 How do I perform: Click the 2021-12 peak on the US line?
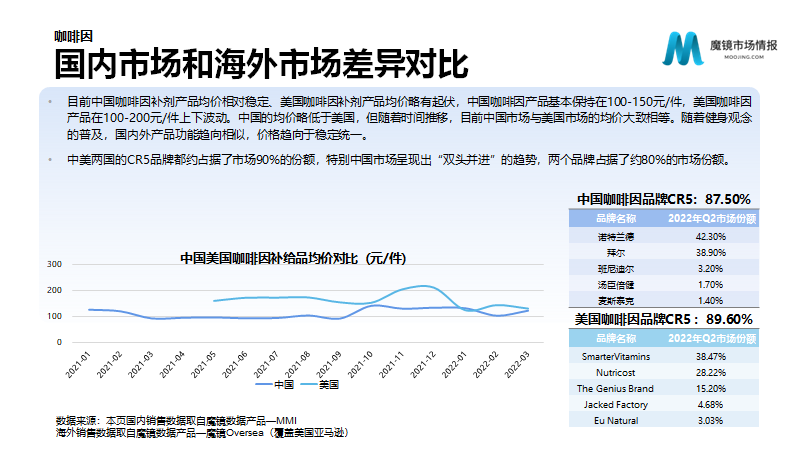424,286
